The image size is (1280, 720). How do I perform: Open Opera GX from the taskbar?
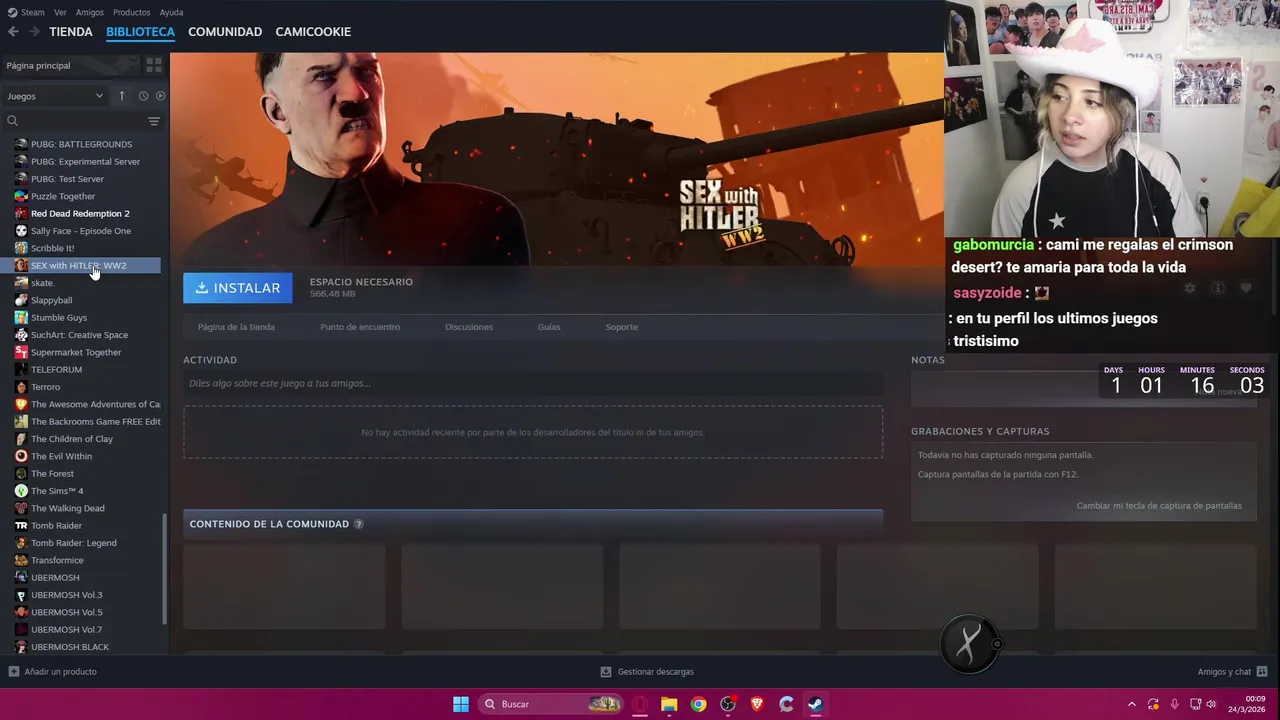pos(640,704)
